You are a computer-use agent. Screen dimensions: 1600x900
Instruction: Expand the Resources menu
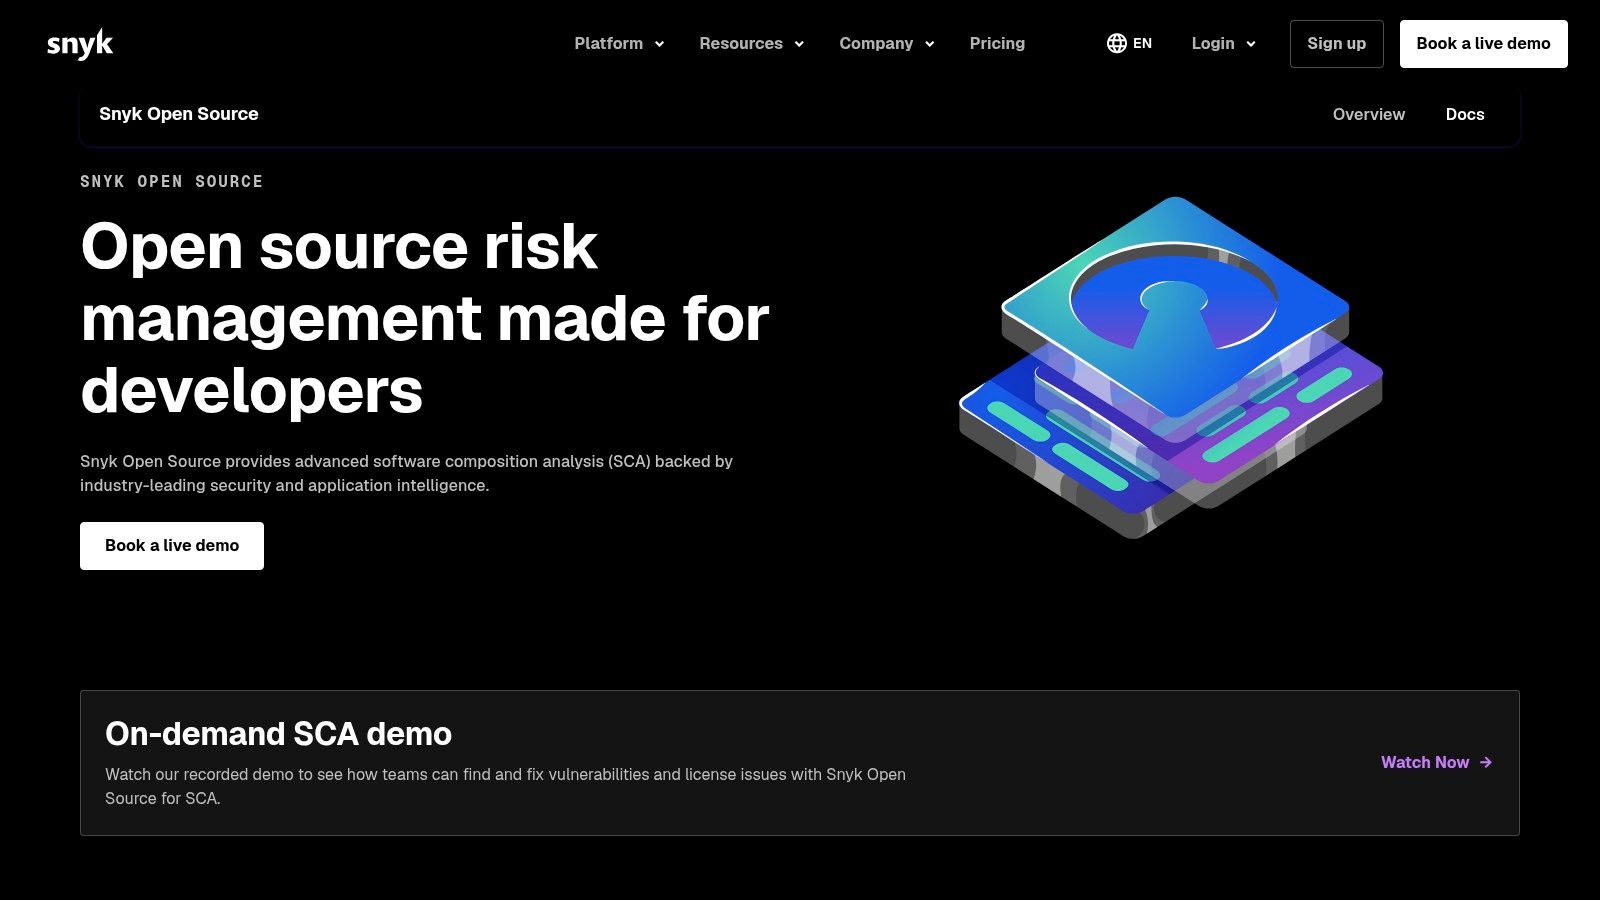click(751, 43)
